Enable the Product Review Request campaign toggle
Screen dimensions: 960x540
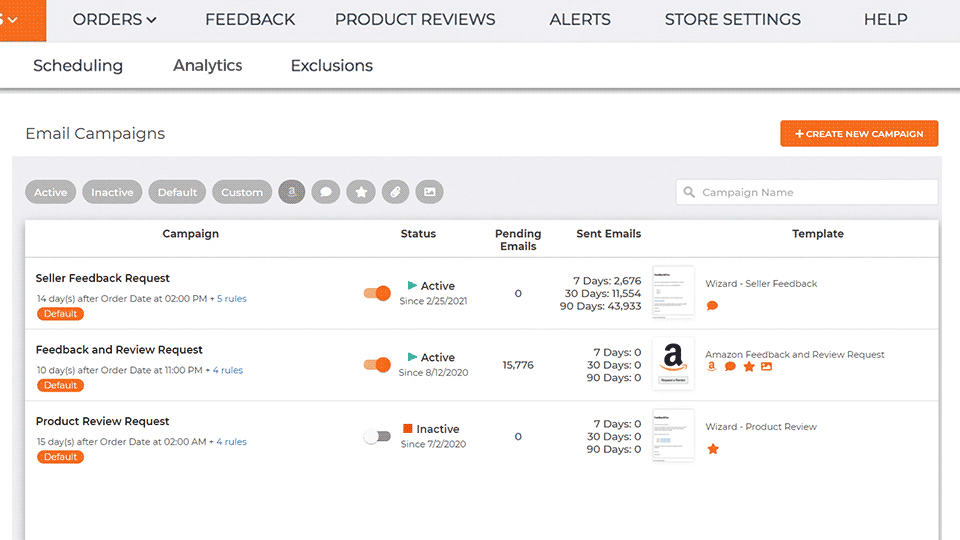point(376,437)
